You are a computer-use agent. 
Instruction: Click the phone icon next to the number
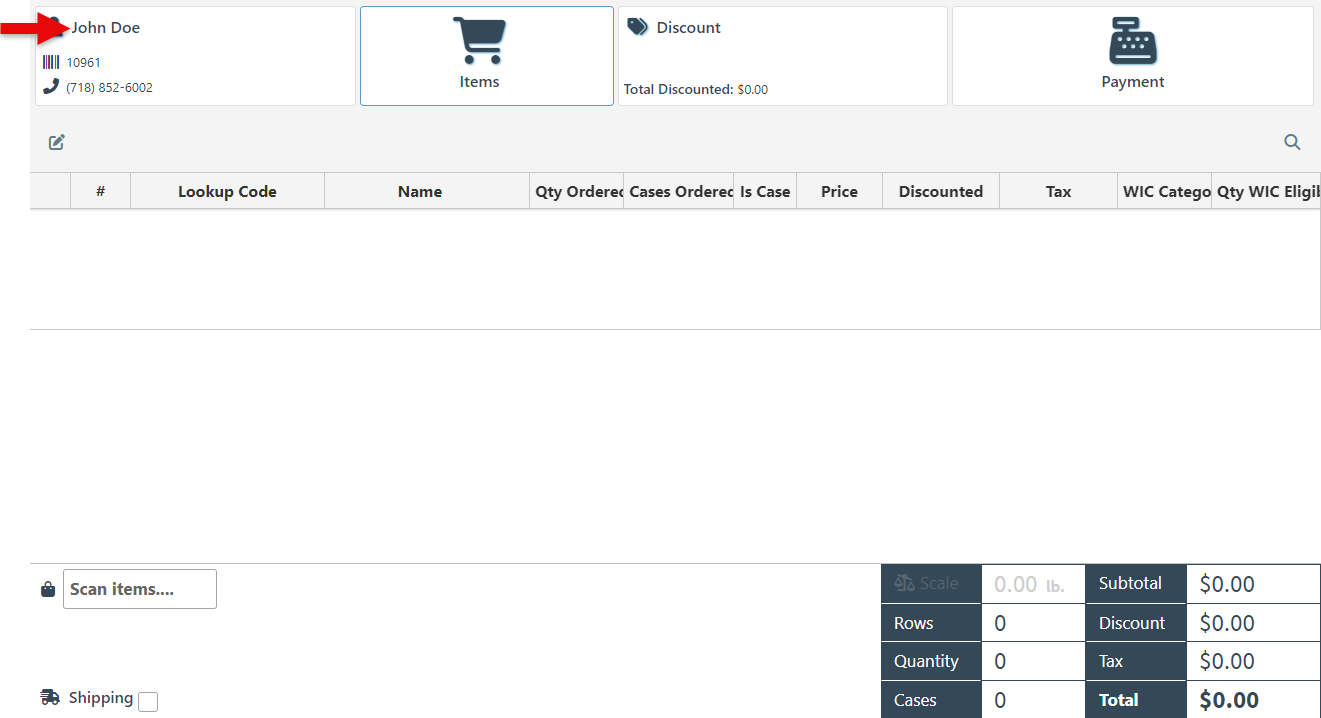coord(51,87)
